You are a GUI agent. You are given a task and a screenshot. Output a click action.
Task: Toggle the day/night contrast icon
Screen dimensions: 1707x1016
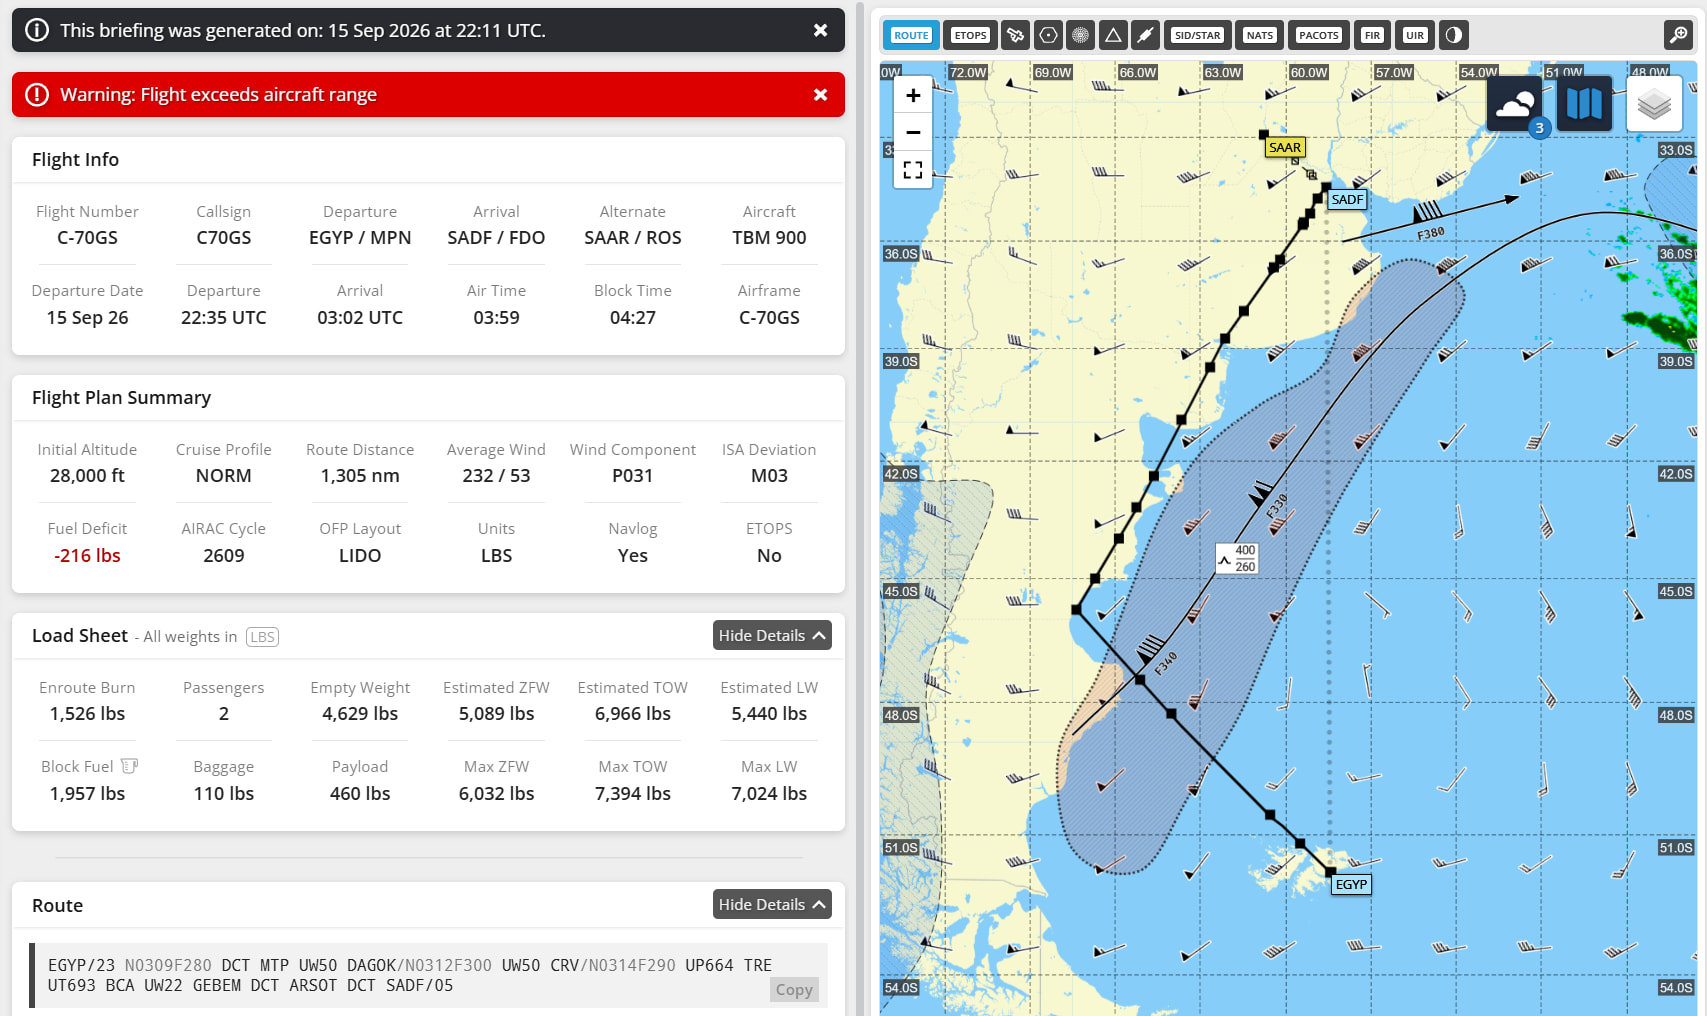(x=1454, y=35)
